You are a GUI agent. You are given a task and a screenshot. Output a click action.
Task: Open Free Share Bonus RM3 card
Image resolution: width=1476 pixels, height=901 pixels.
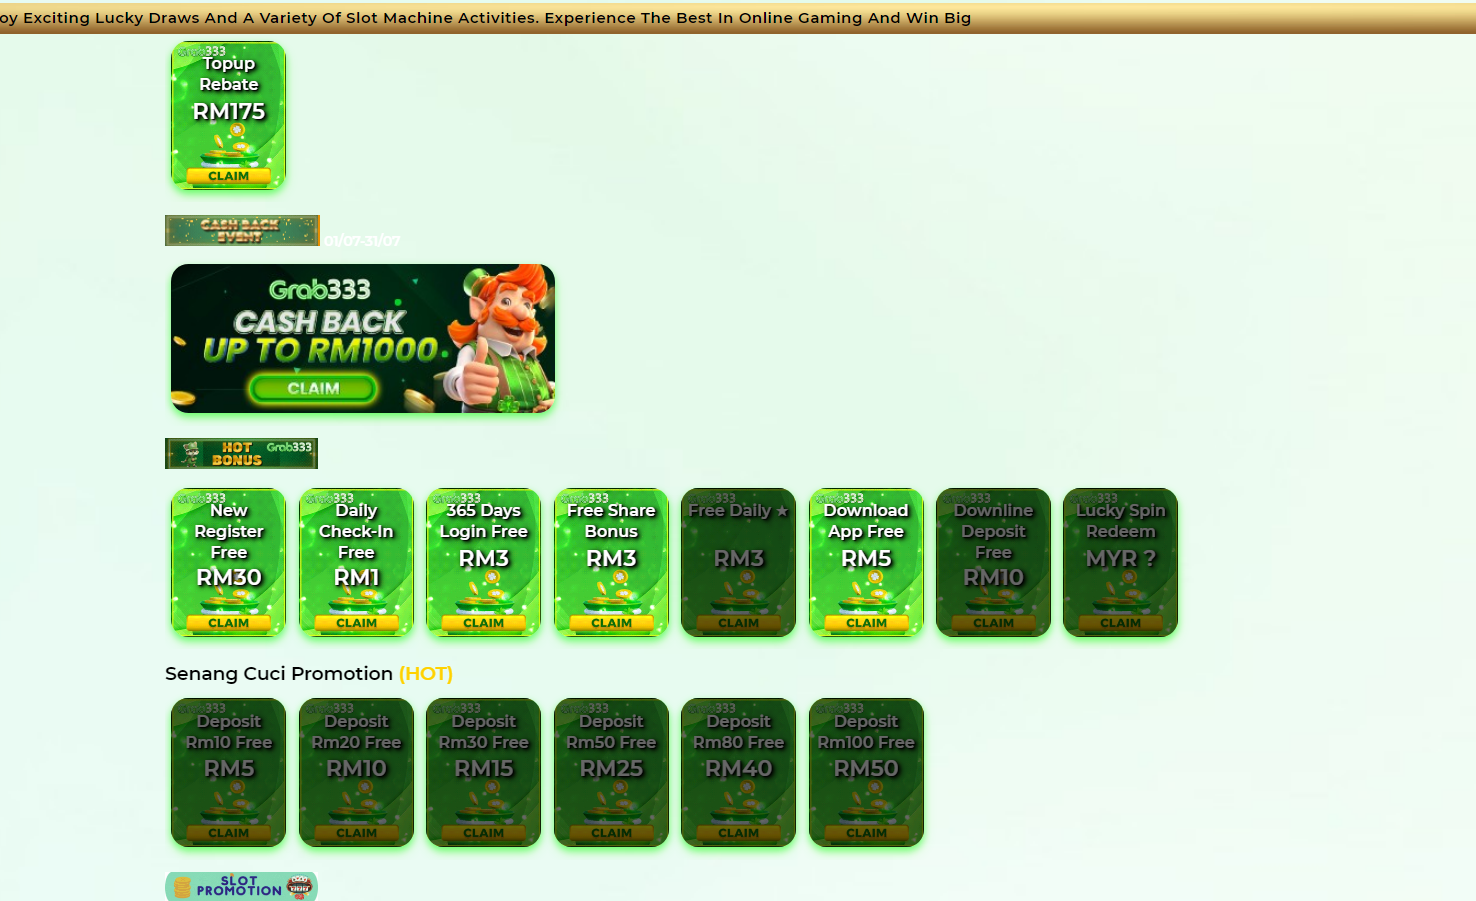click(611, 562)
